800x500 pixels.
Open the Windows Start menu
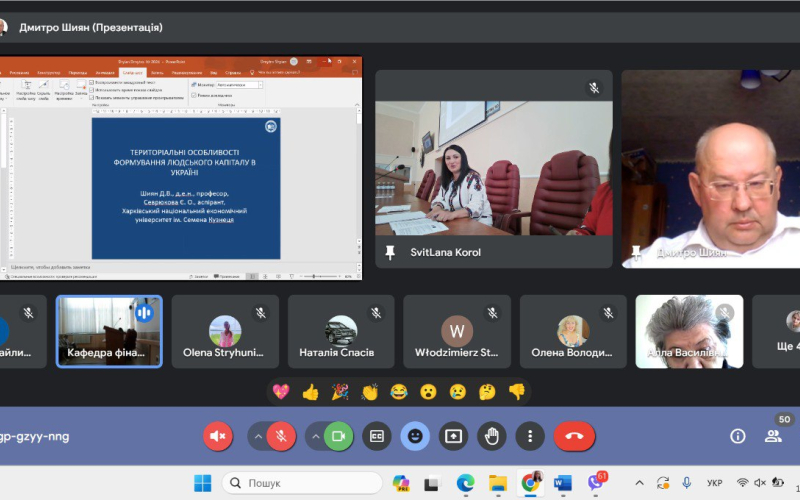pyautogui.click(x=203, y=483)
